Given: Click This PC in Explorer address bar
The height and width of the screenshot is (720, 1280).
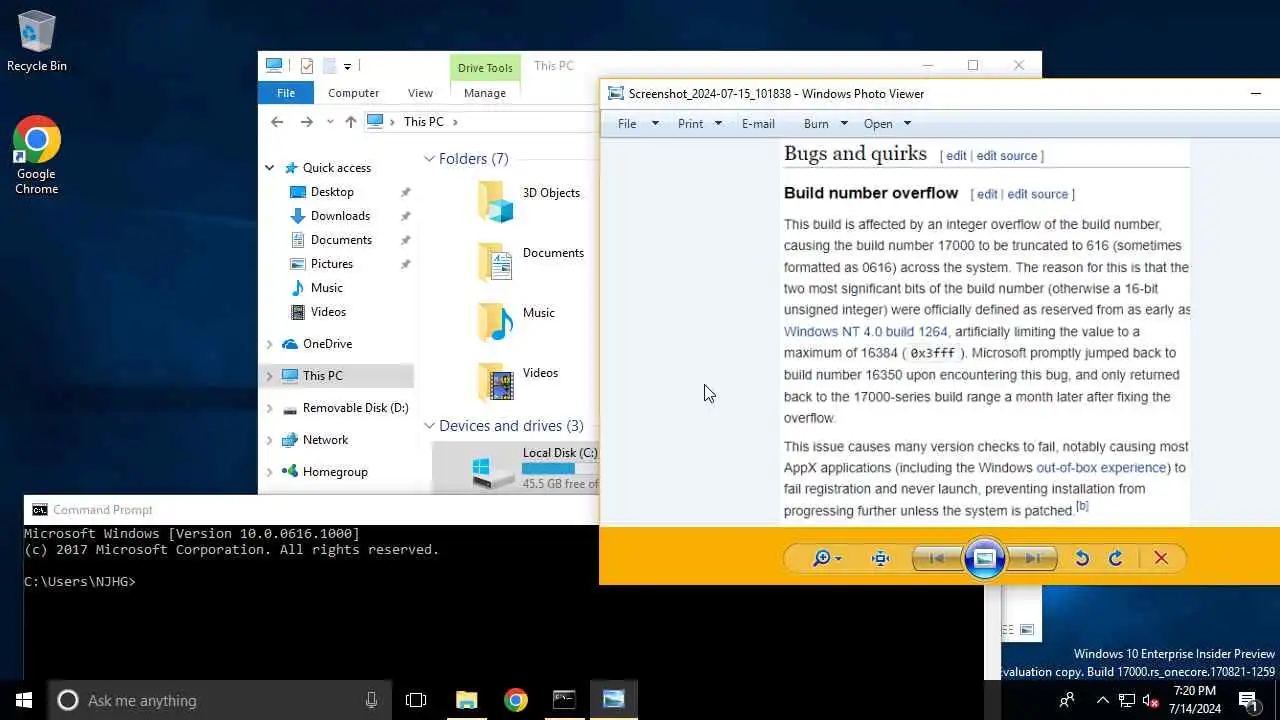Looking at the screenshot, I should pos(423,122).
